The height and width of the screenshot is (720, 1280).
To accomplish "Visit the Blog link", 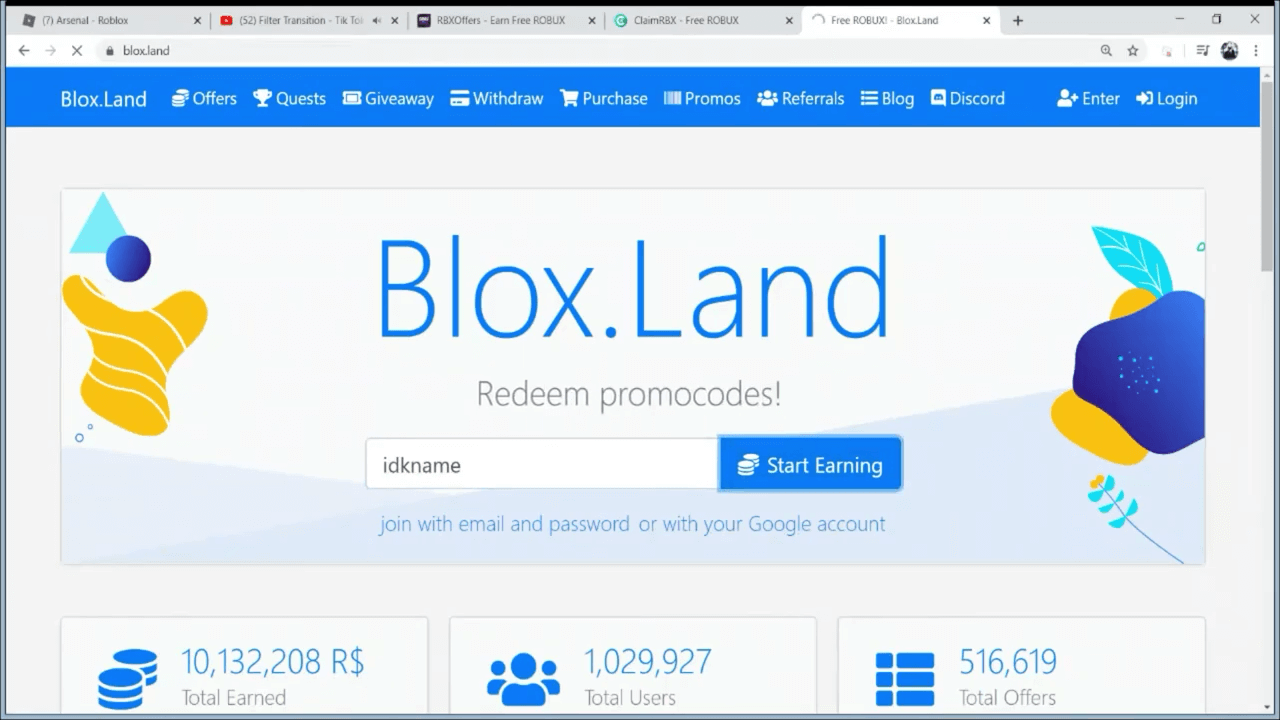I will pos(887,98).
